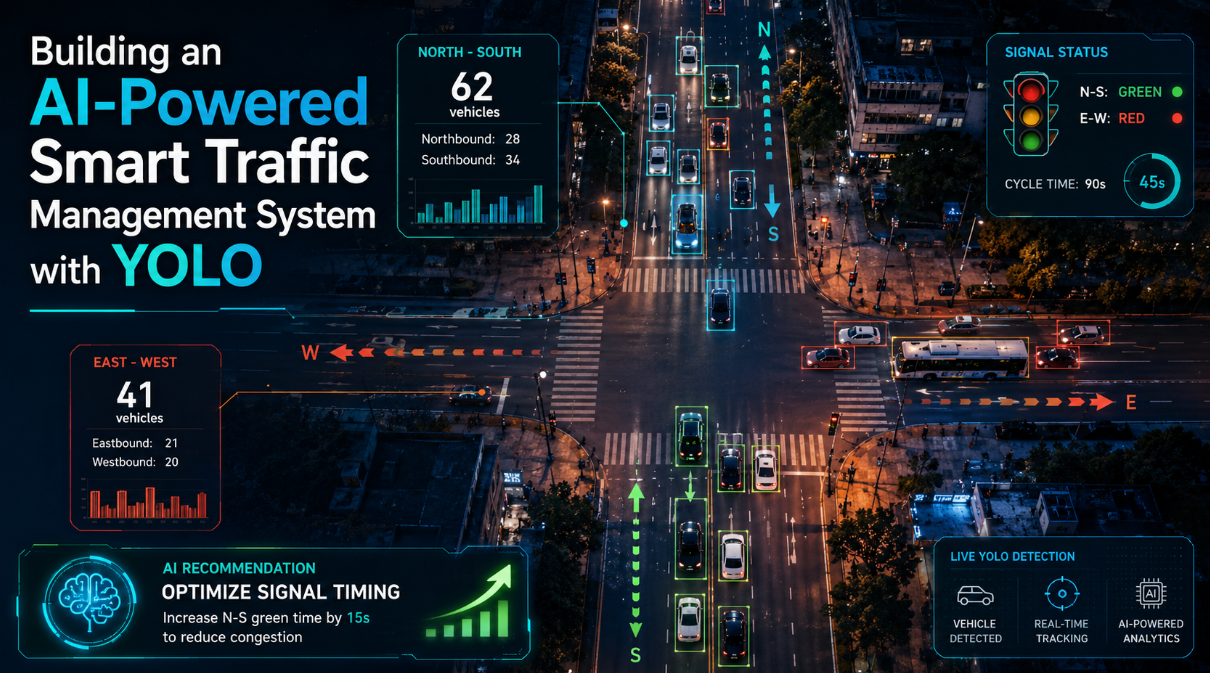The height and width of the screenshot is (673, 1210).
Task: Select the GREEN status text for N-S
Action: [1140, 92]
